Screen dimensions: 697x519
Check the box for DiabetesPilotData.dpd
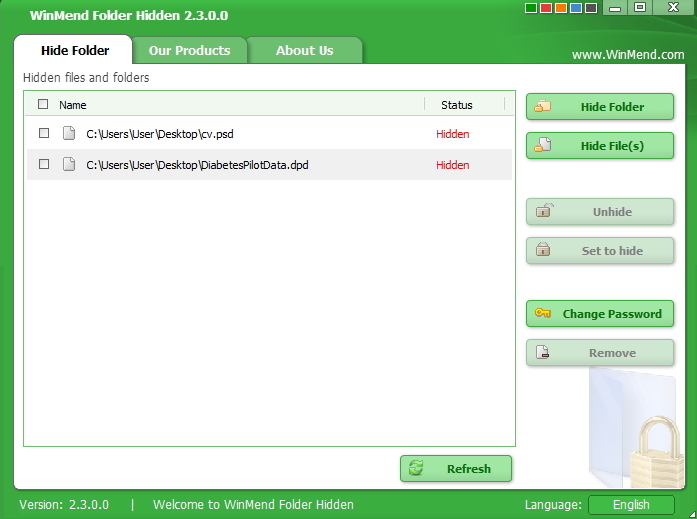pyautogui.click(x=44, y=164)
